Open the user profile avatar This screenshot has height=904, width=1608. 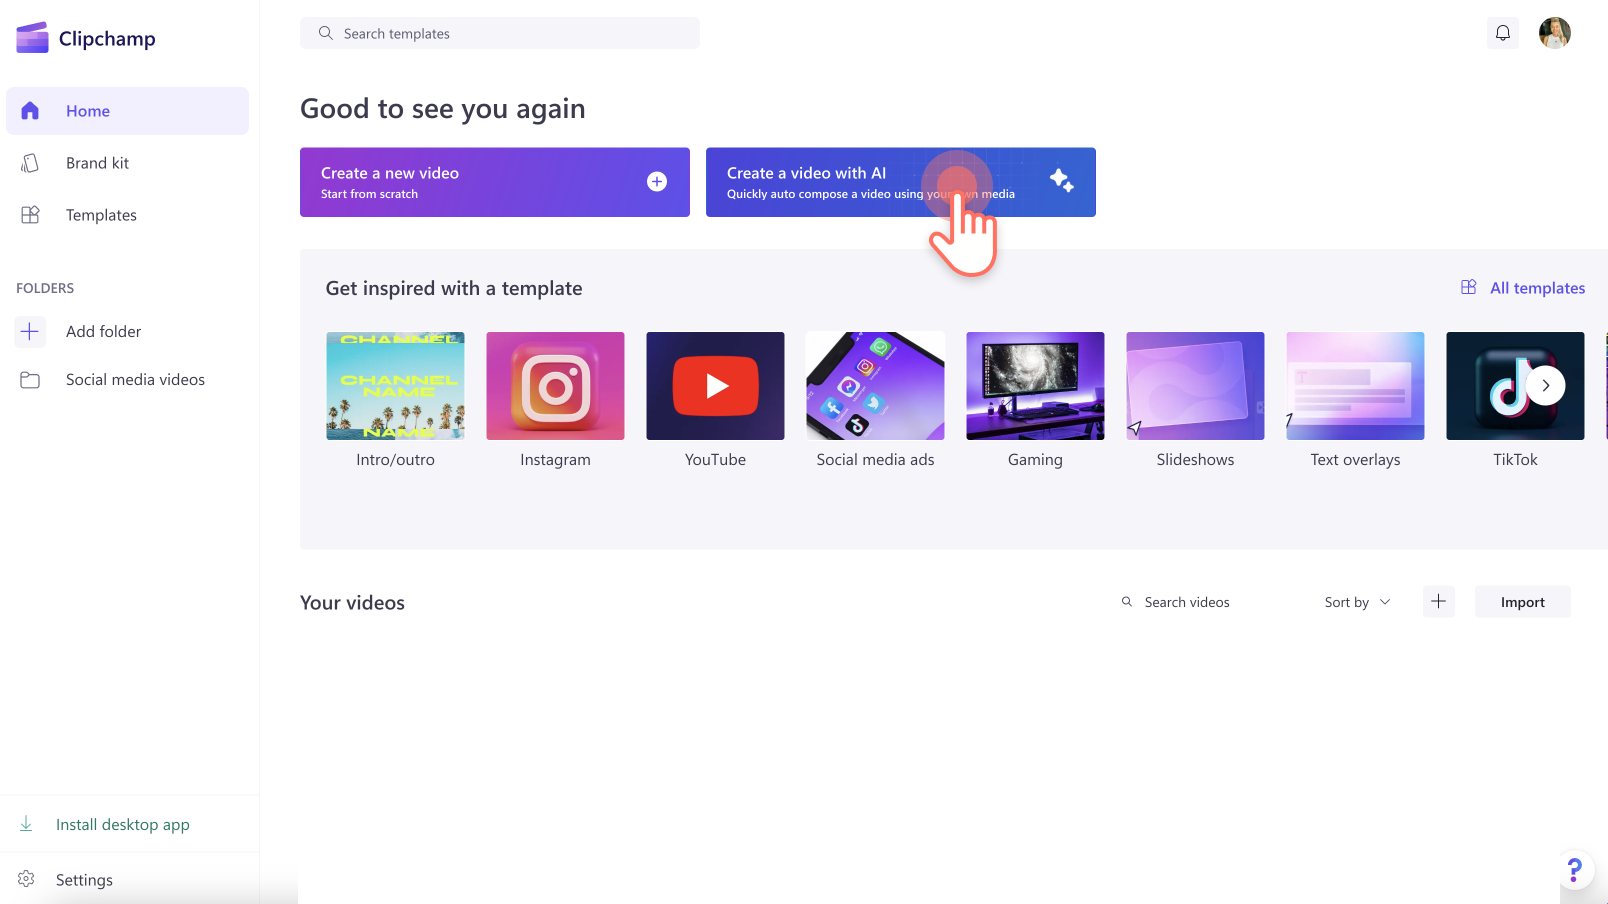point(1555,33)
